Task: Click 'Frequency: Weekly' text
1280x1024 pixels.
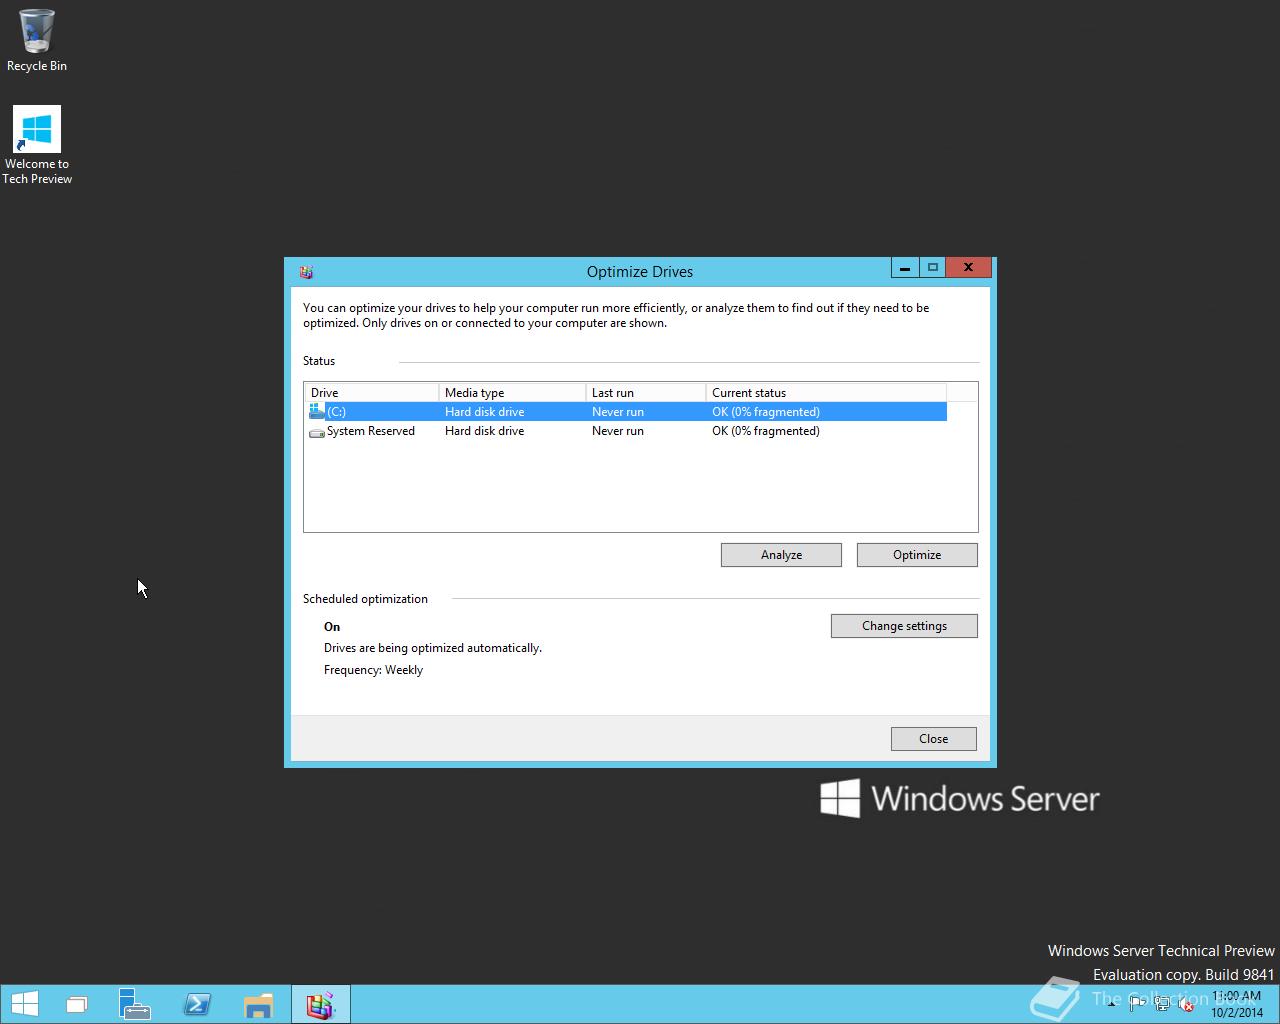Action: 373,670
